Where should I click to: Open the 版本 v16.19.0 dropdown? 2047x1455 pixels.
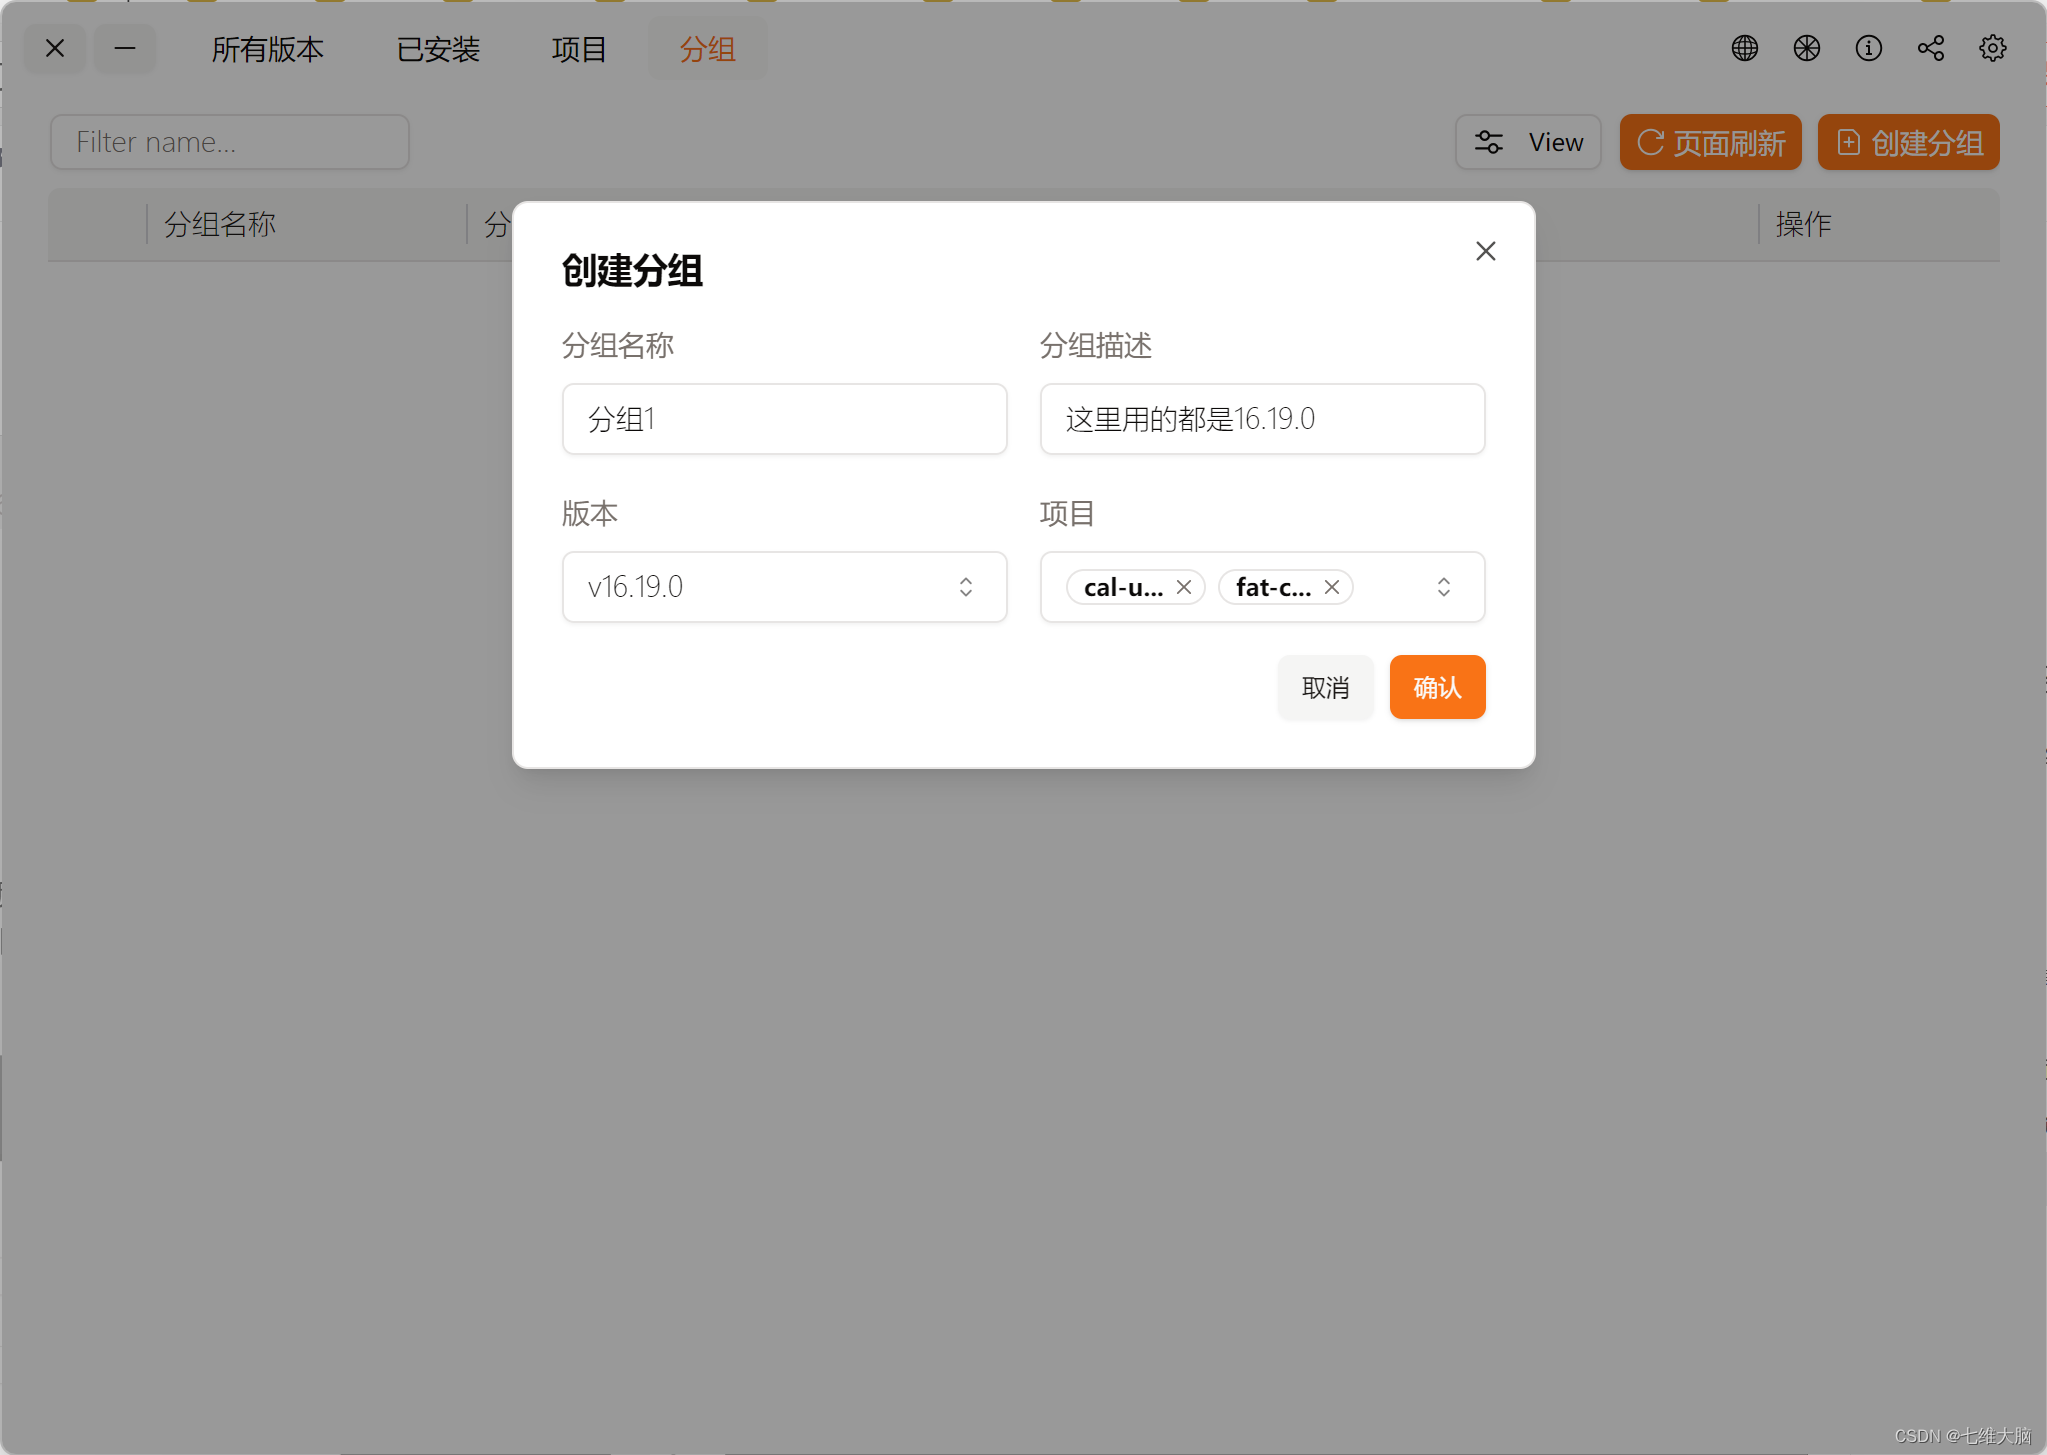coord(784,587)
